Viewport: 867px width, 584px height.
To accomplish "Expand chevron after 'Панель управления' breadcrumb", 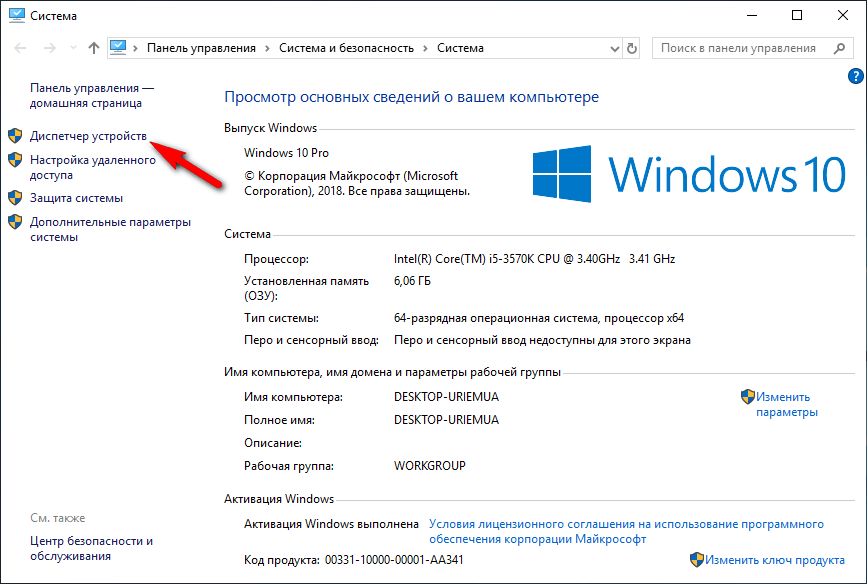I will 268,48.
